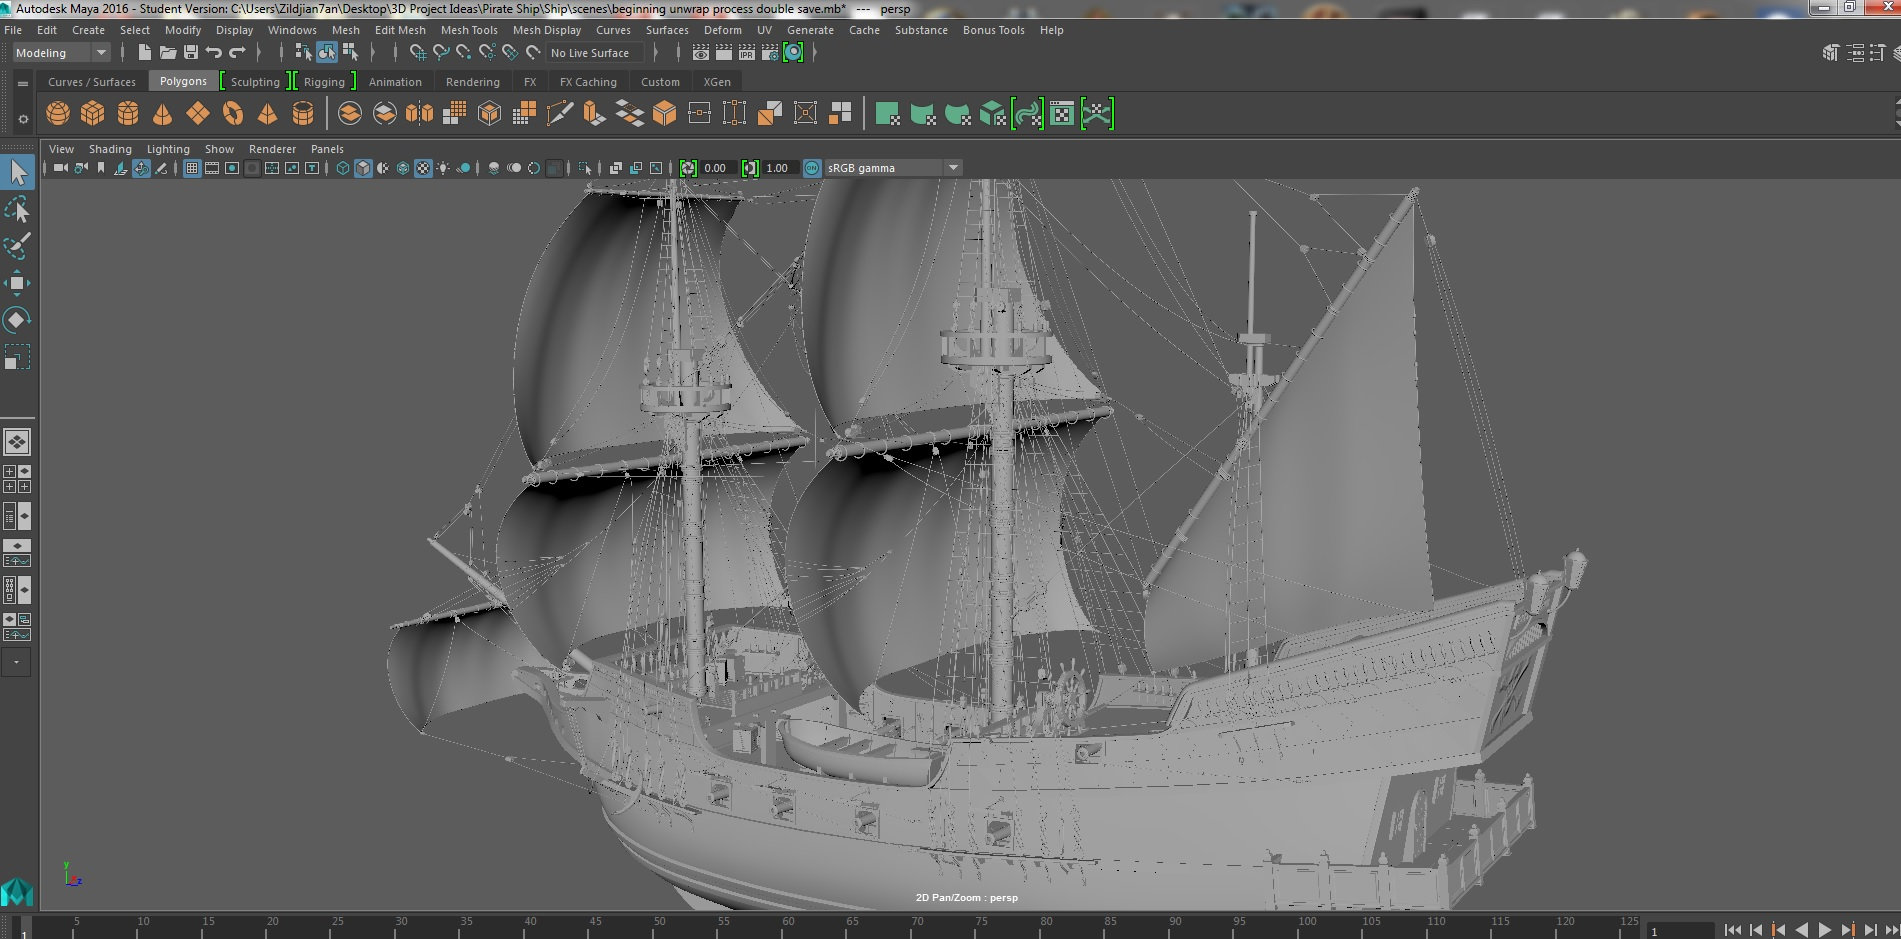Create a polygon torus from the shelf
Image resolution: width=1901 pixels, height=939 pixels.
(x=233, y=114)
